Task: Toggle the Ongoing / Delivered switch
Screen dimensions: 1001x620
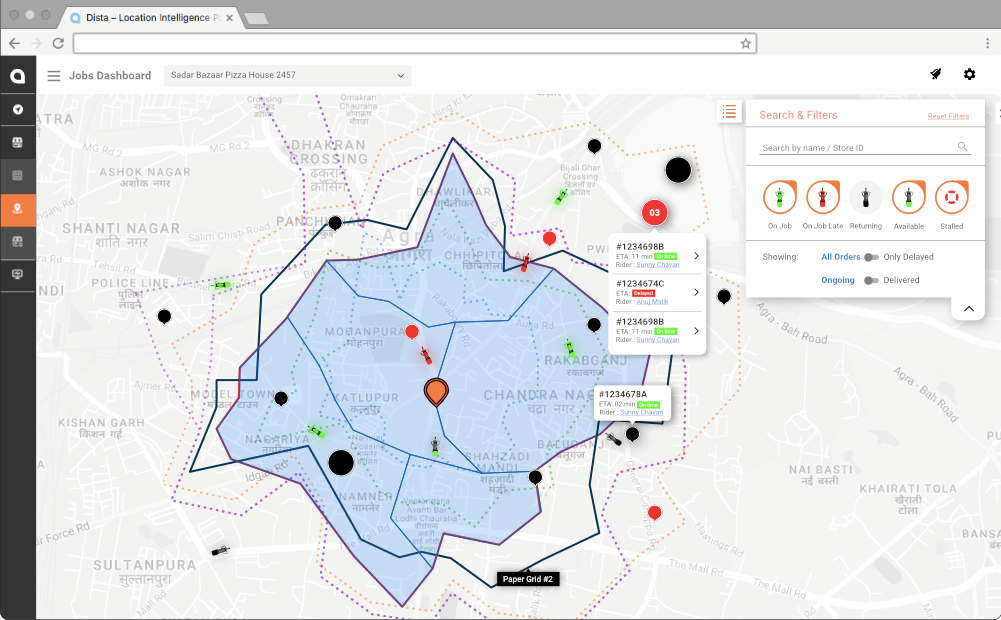Action: [x=871, y=280]
